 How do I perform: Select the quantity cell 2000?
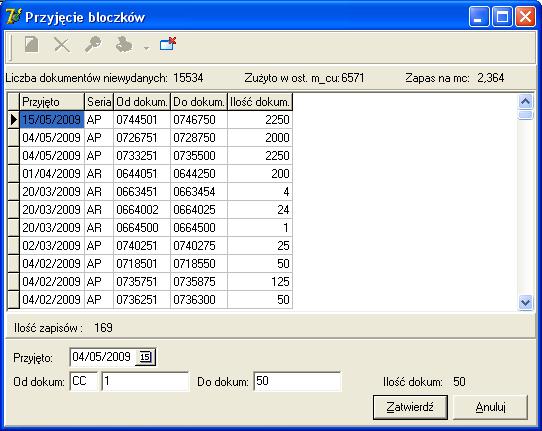260,138
